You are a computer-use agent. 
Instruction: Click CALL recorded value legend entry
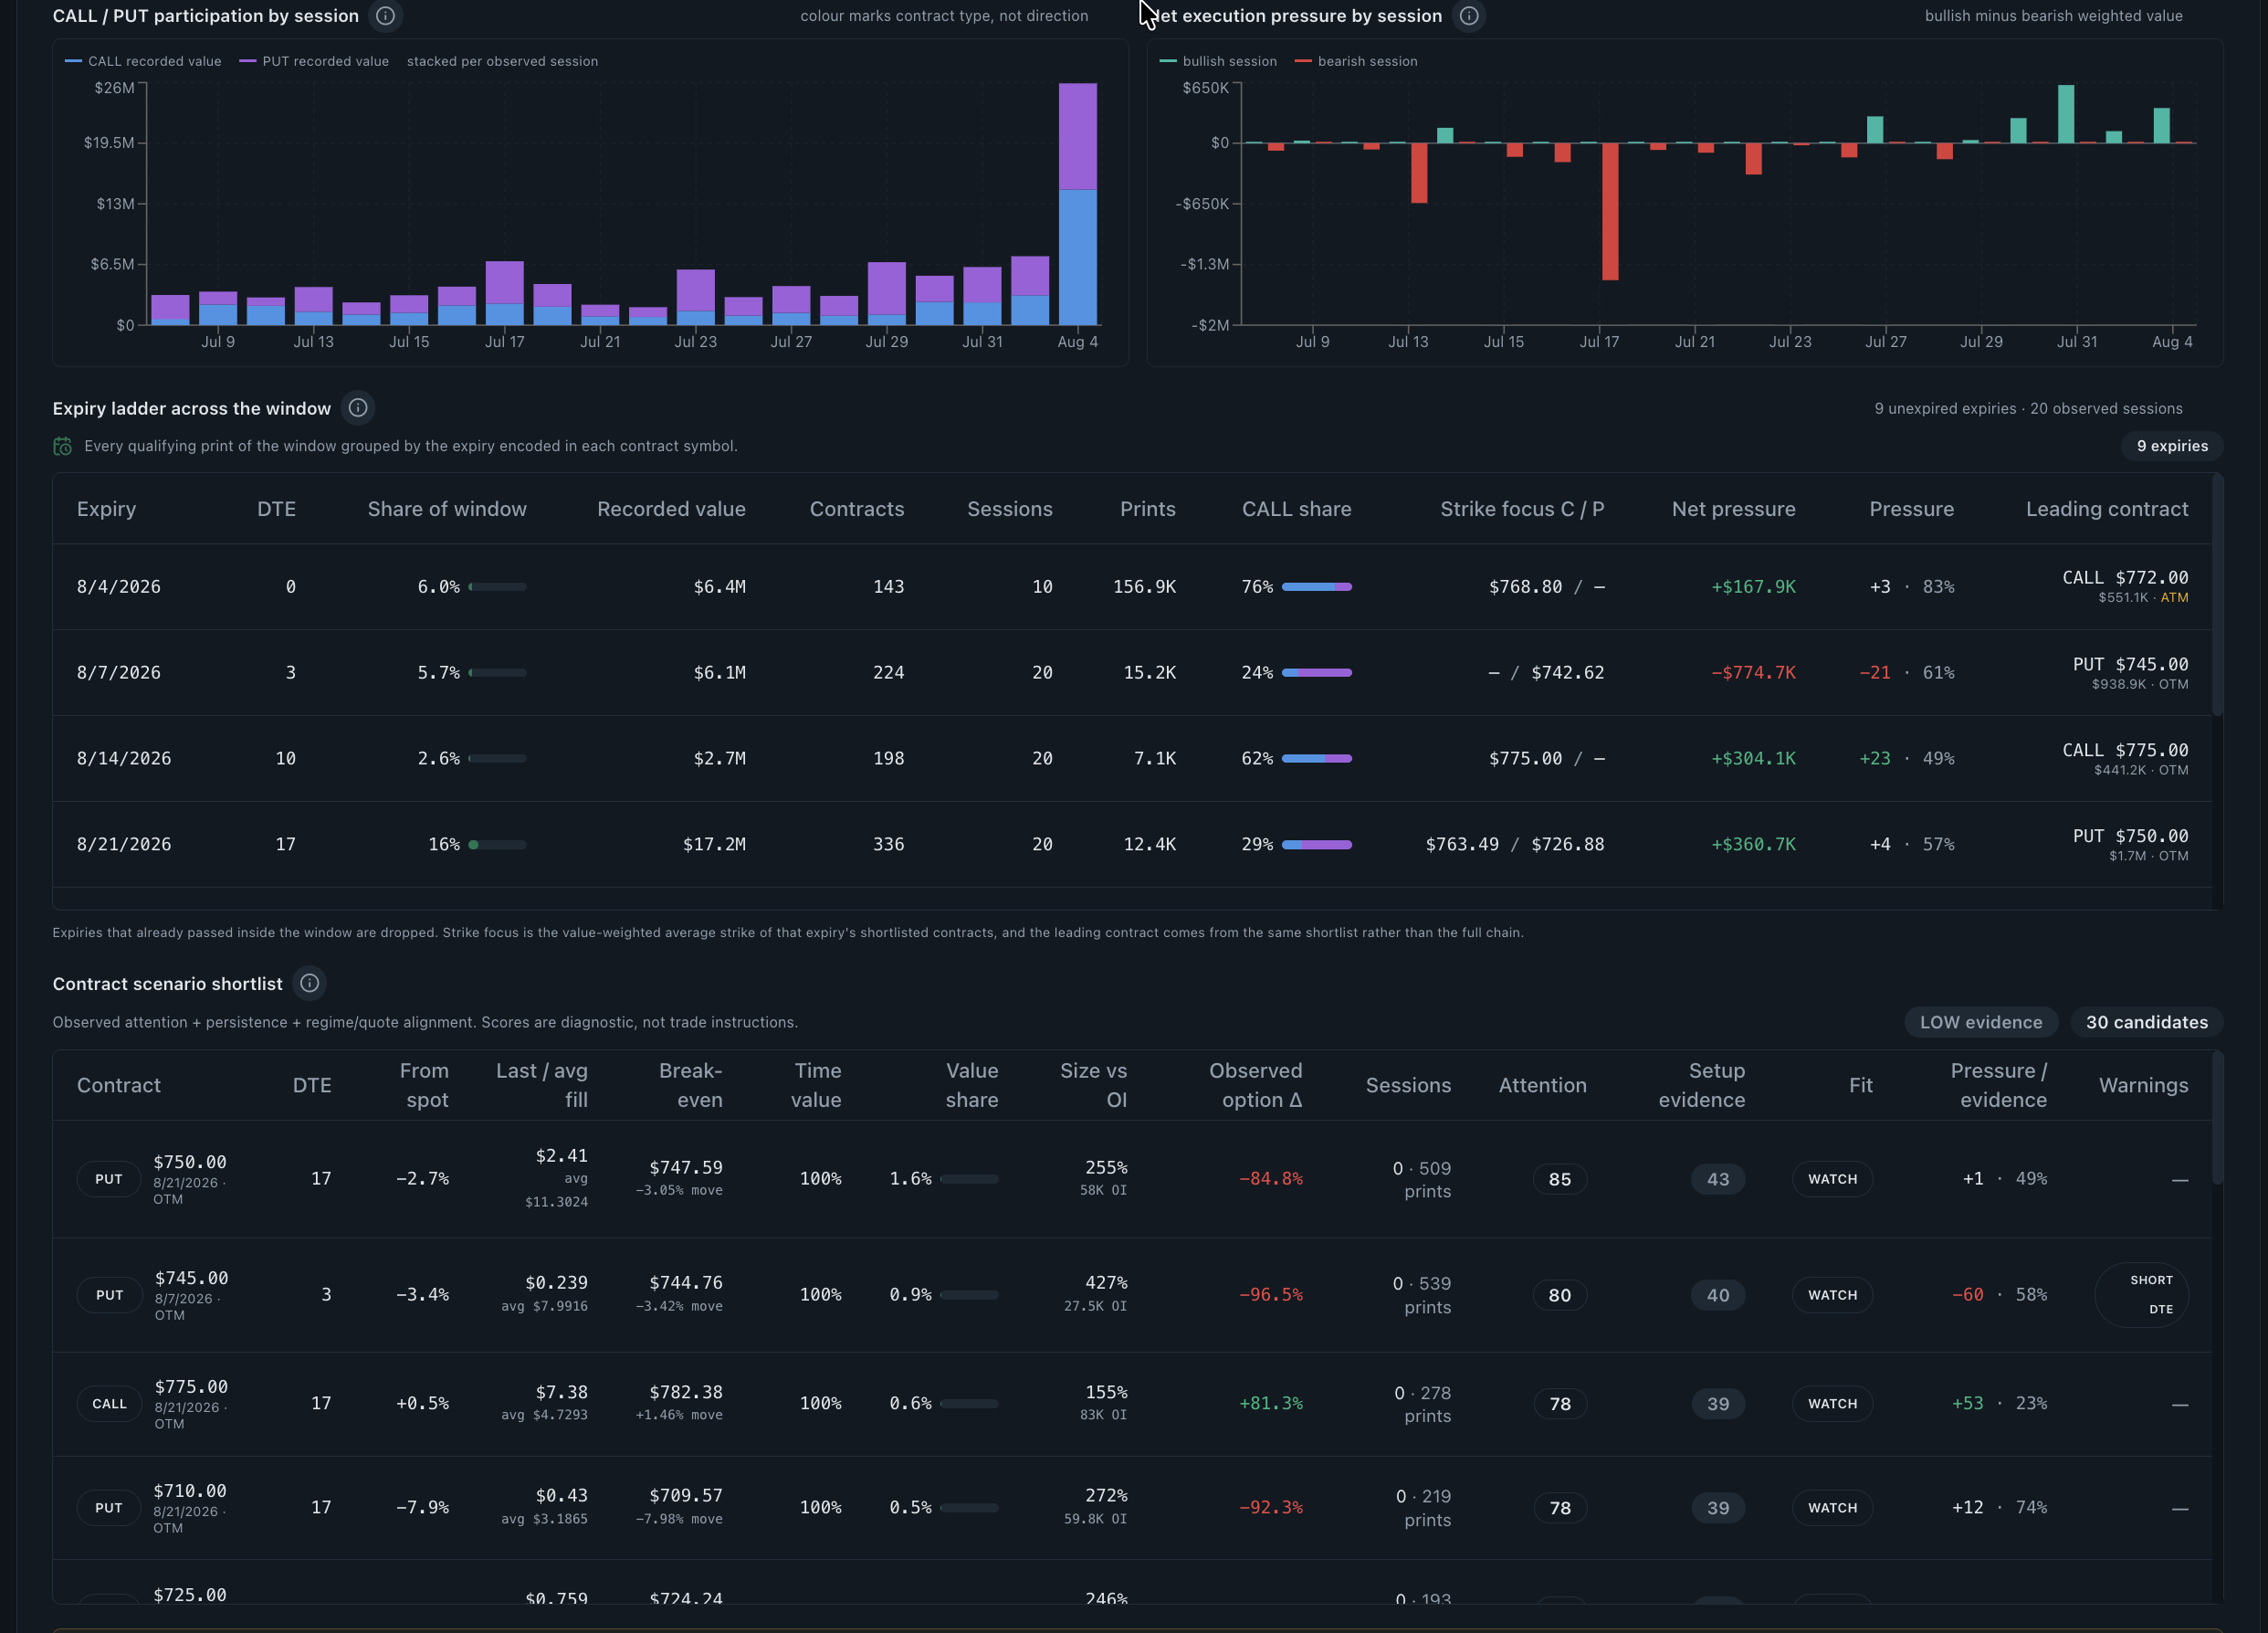pyautogui.click(x=143, y=61)
